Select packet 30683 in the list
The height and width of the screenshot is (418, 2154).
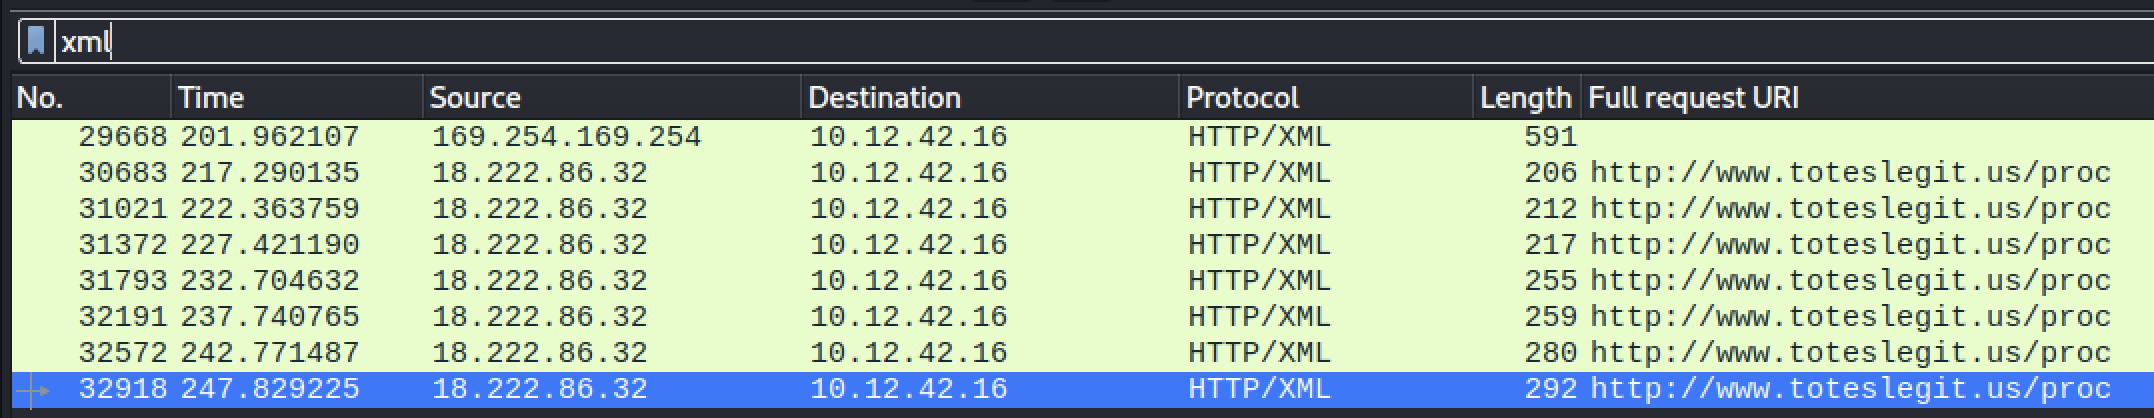click(123, 173)
